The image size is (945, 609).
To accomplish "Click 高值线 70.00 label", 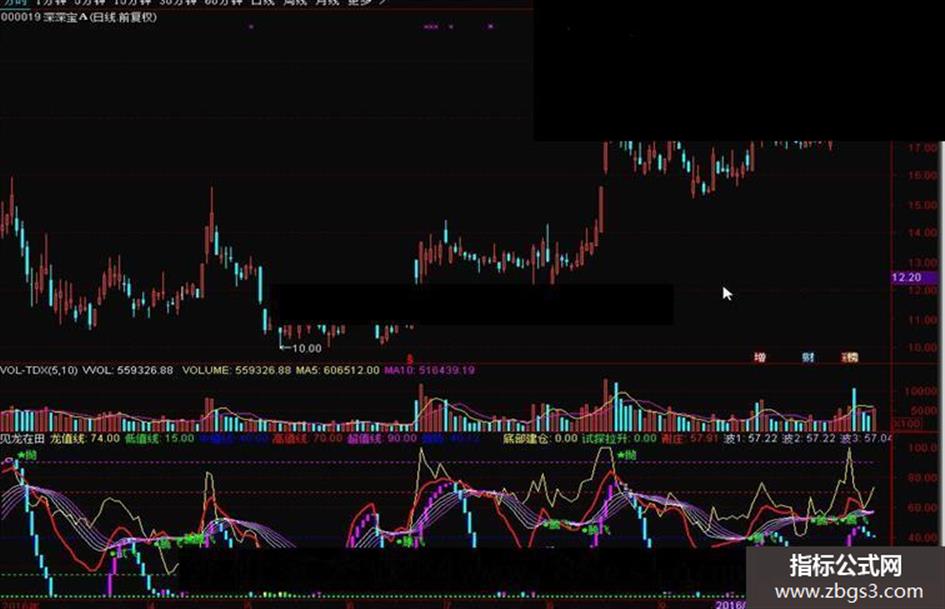I will 307,438.
